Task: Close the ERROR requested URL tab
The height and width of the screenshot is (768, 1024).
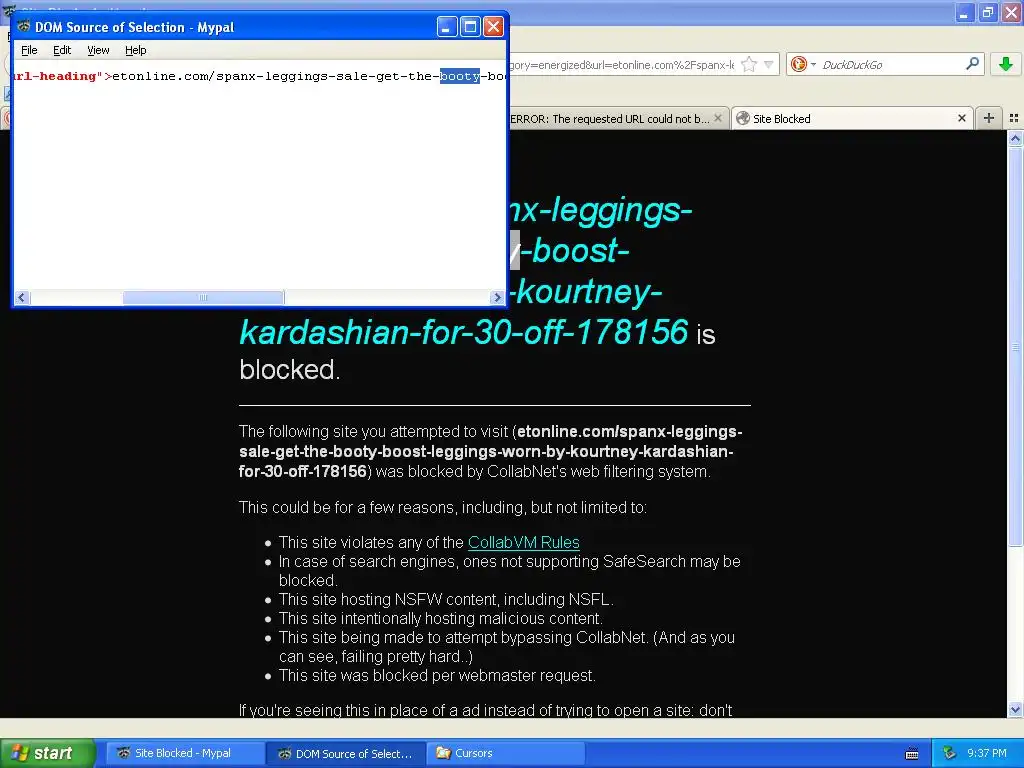Action: [718, 118]
